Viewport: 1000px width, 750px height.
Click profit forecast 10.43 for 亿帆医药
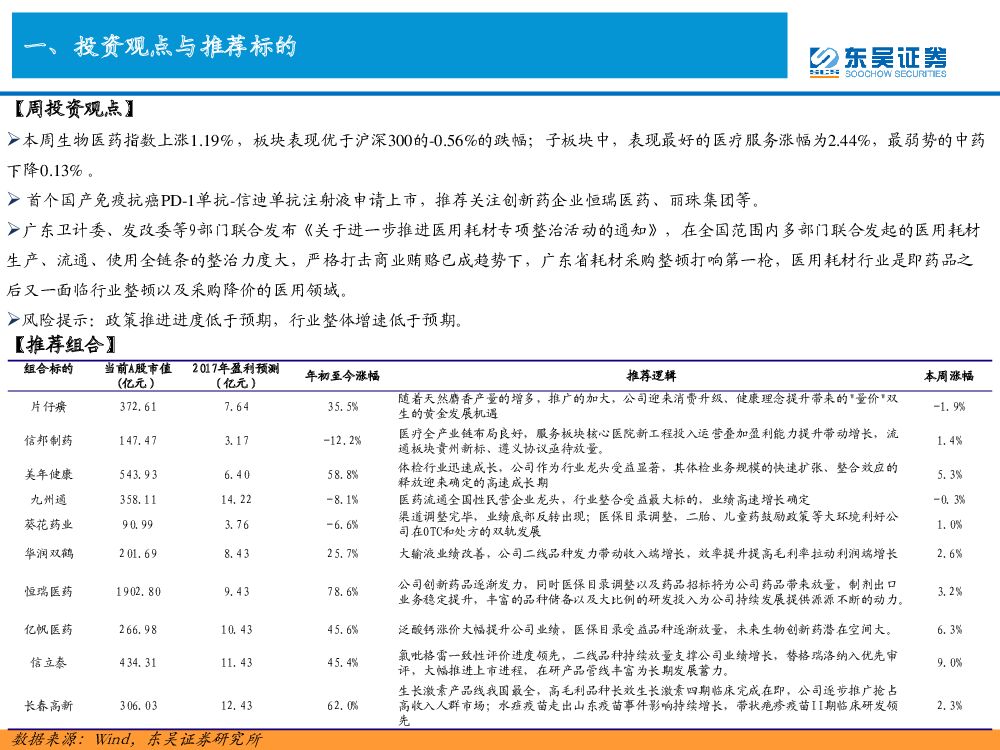[x=237, y=629]
